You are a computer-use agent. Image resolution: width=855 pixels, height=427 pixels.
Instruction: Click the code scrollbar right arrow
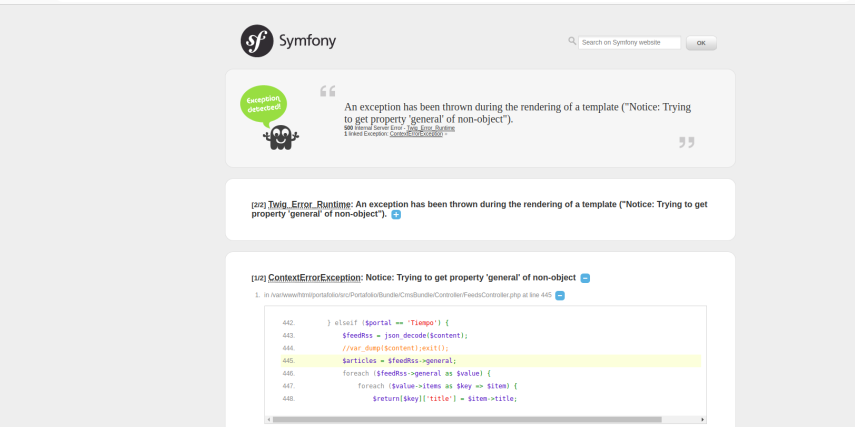(703, 419)
